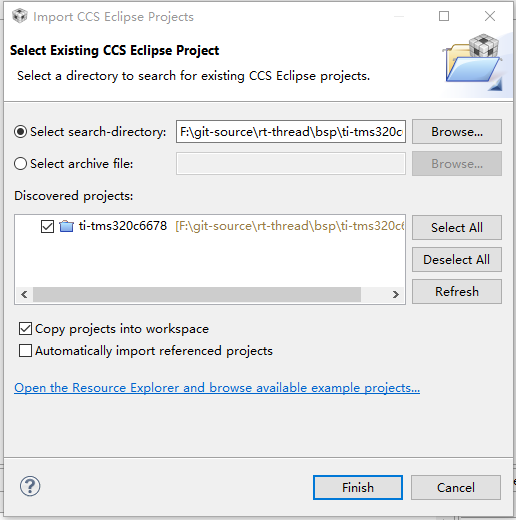Click the horizontal scrollbar thumb in project list
Viewport: 516px width, 520px height.
click(197, 295)
